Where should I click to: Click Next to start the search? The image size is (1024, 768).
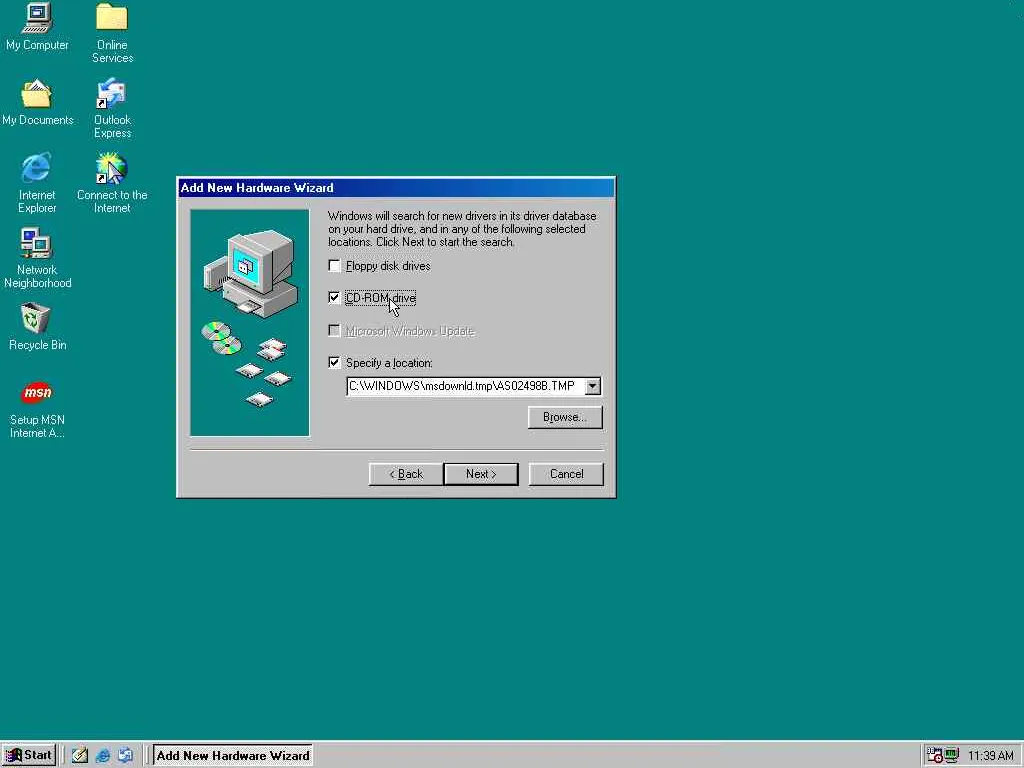[481, 474]
